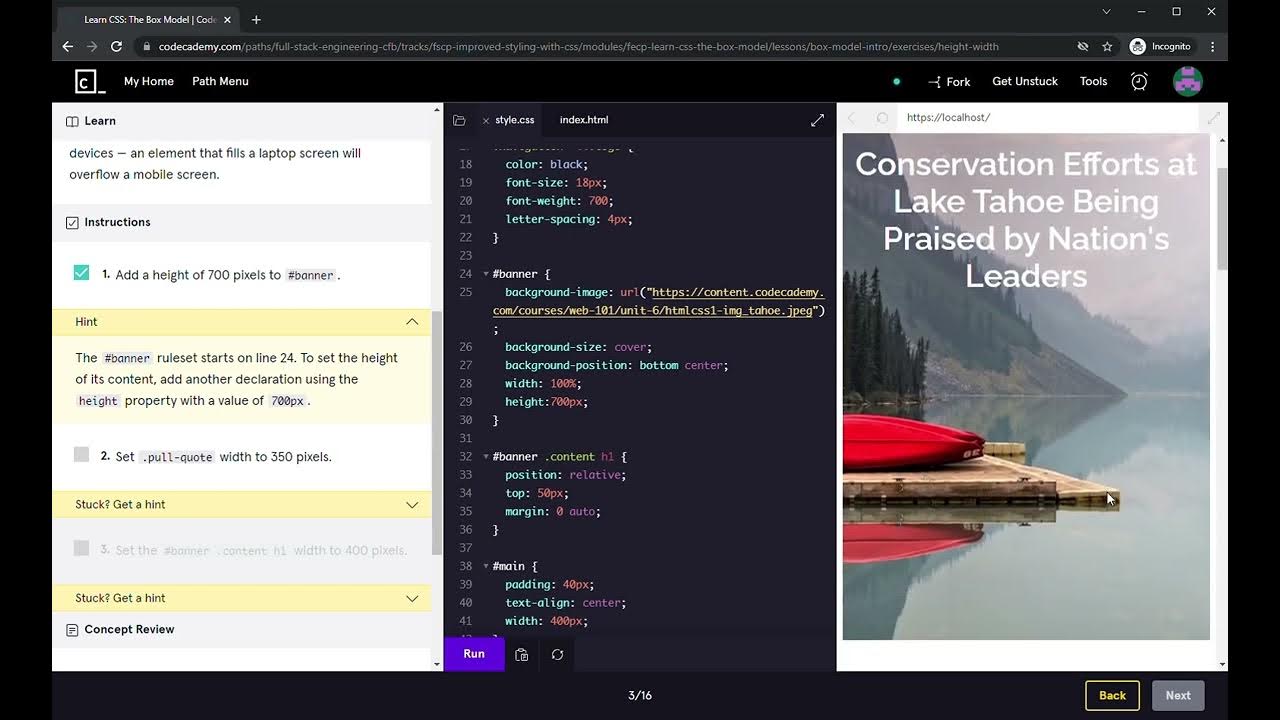Select the Learn CSS Box Model browser tab

(x=150, y=19)
